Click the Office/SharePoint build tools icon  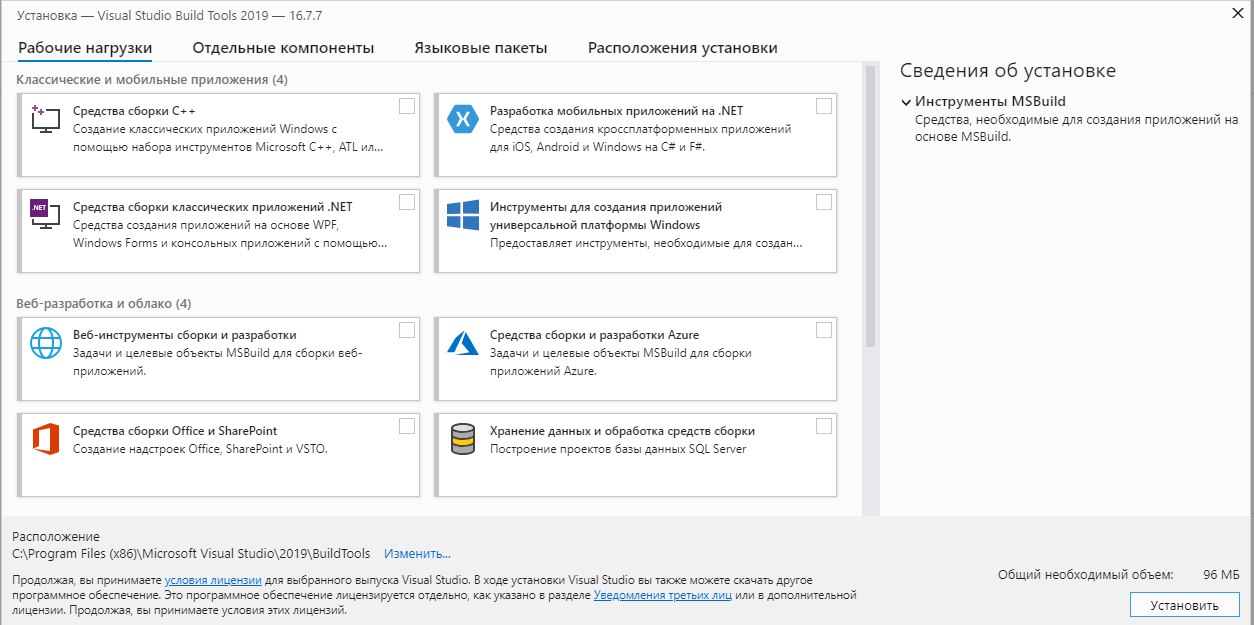(x=46, y=439)
